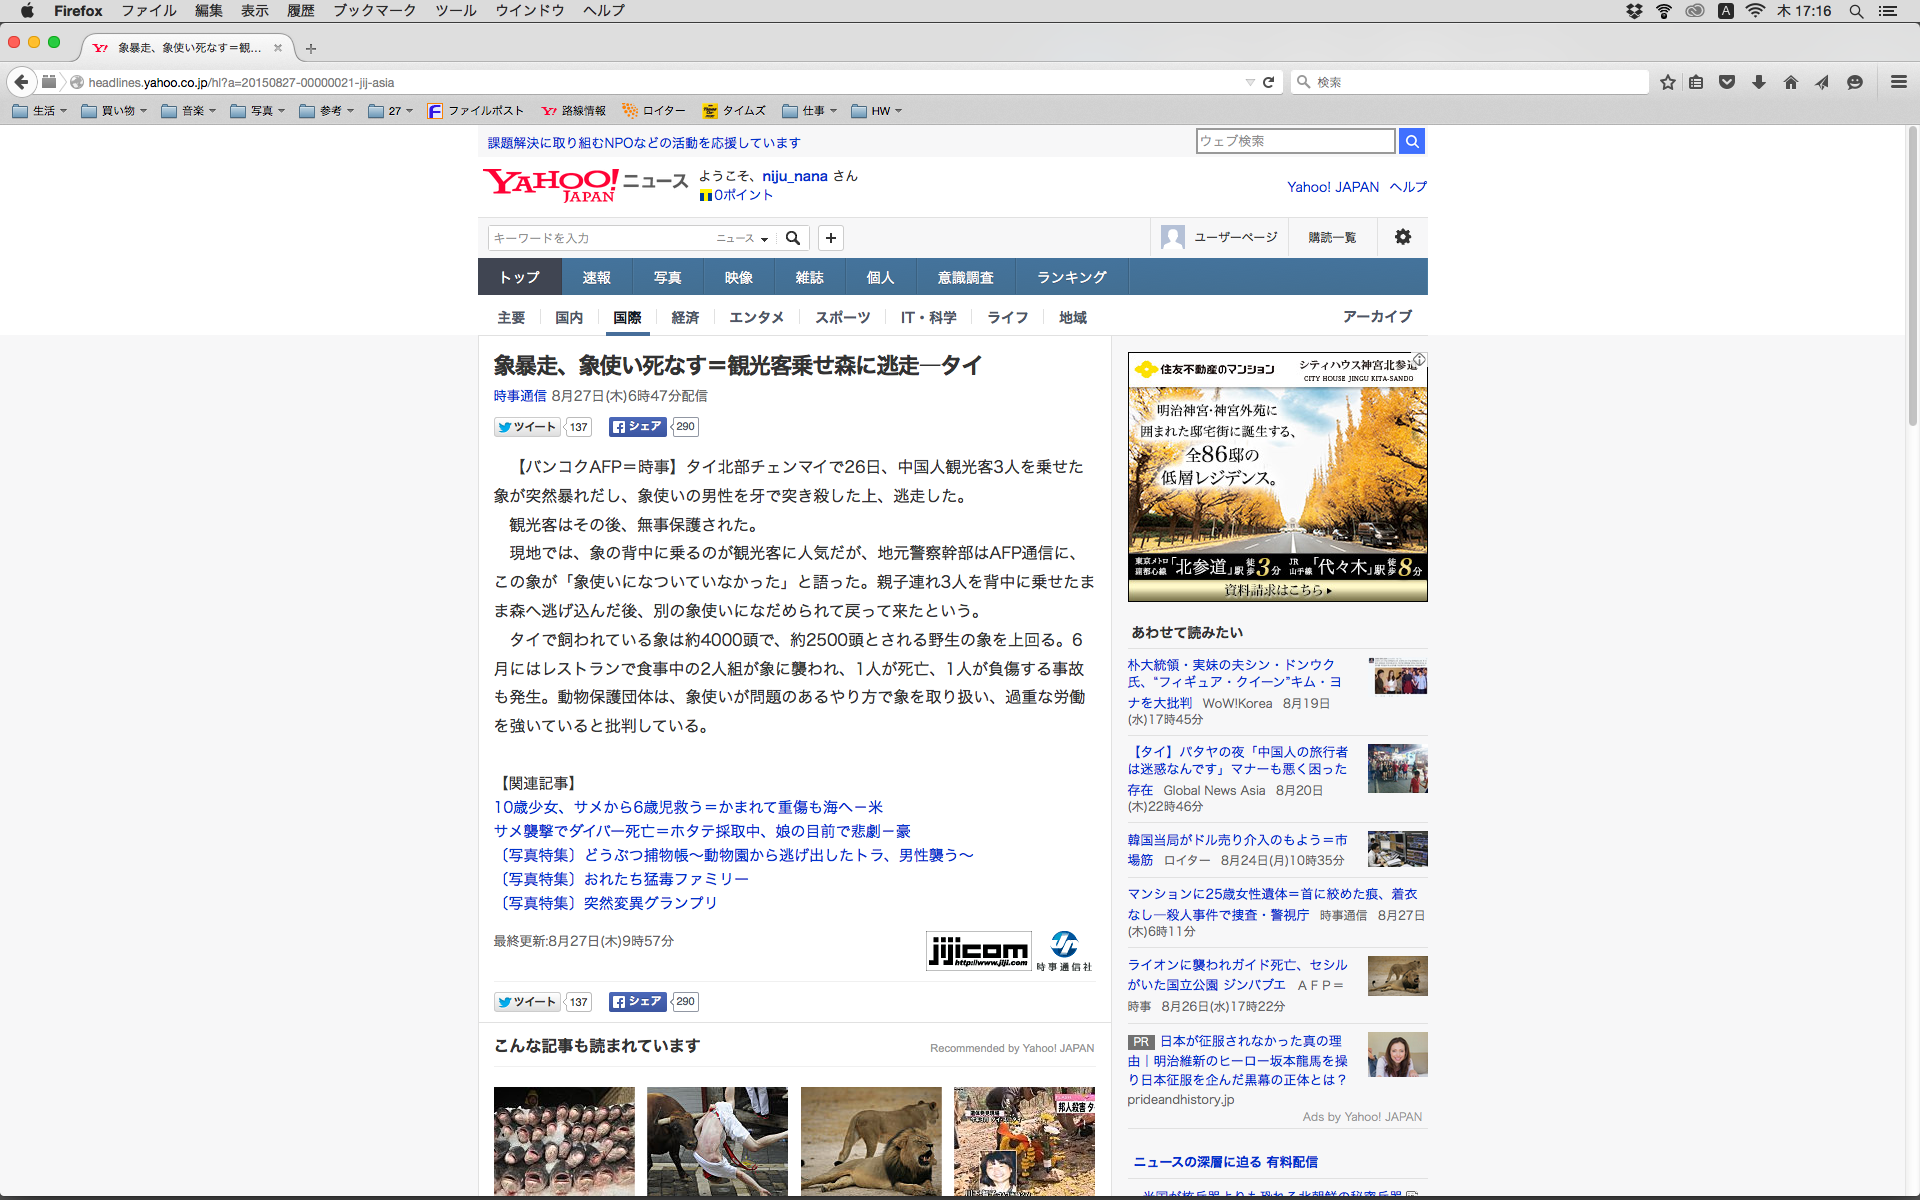Image resolution: width=1920 pixels, height=1200 pixels.
Task: Click the Pocket save icon
Action: click(x=1727, y=82)
